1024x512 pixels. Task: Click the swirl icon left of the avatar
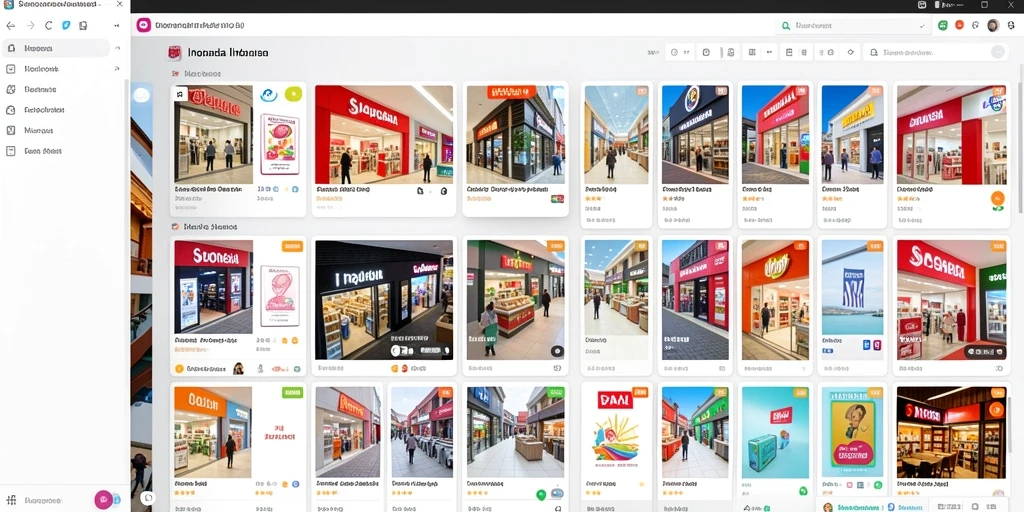tap(976, 25)
